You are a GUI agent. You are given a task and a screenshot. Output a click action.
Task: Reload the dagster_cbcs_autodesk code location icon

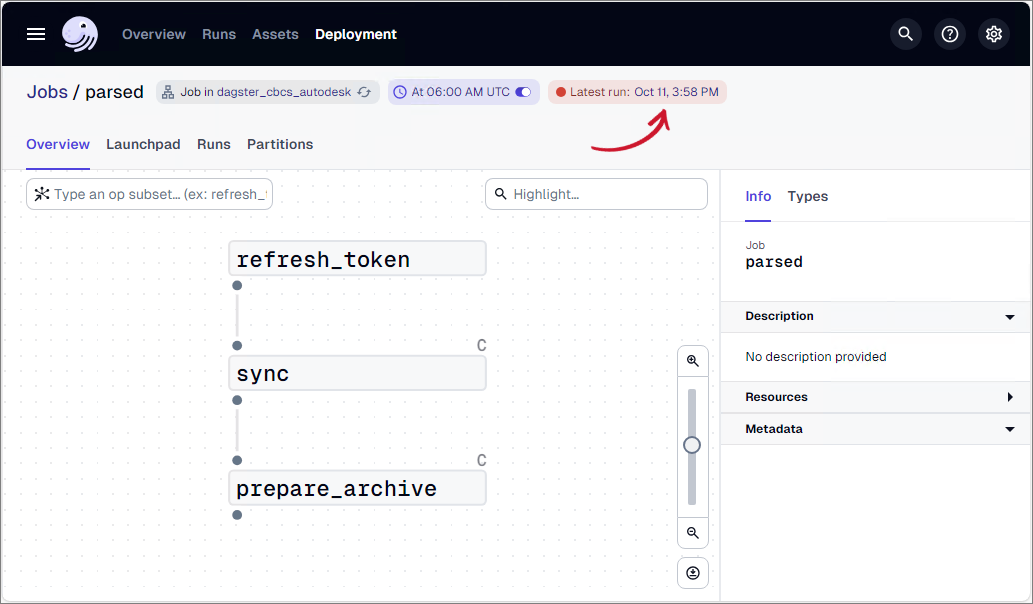pos(365,92)
